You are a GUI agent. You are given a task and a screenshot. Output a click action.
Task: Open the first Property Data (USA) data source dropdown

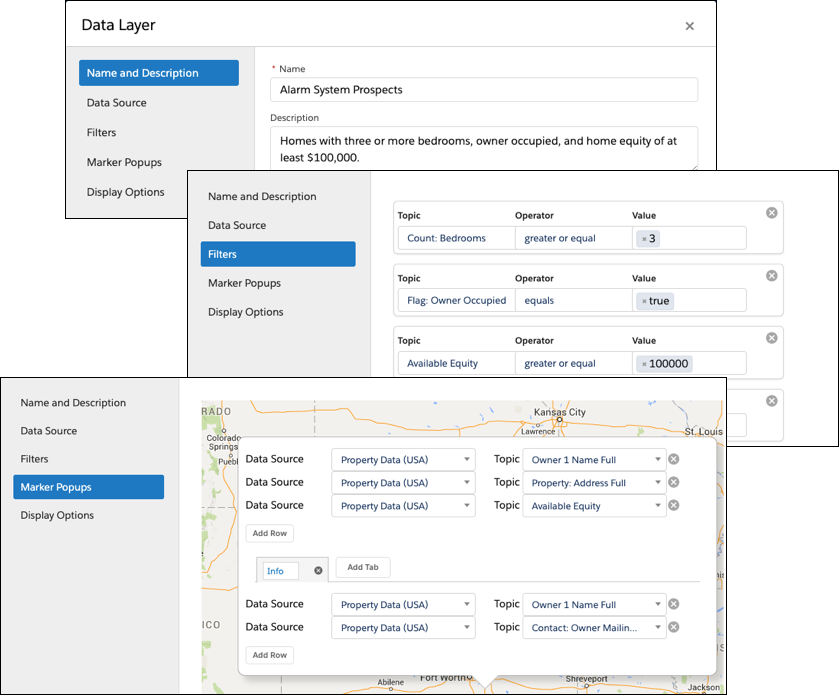[403, 459]
